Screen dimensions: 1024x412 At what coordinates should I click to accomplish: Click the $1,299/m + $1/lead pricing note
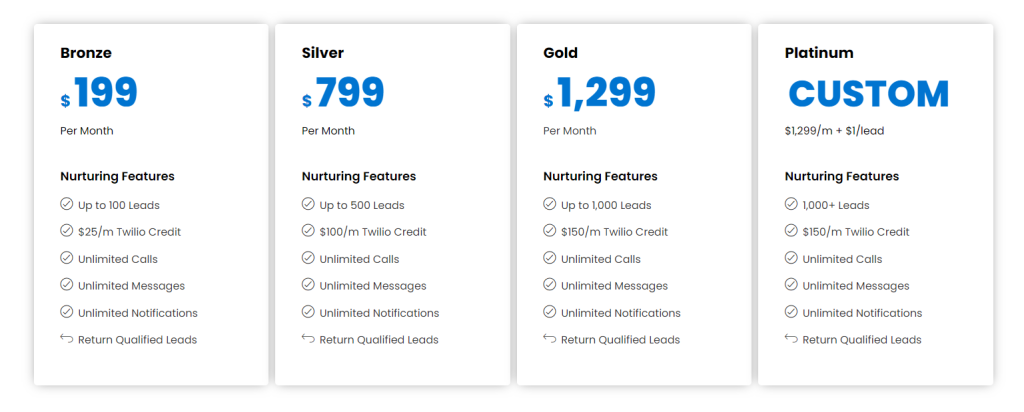click(835, 131)
